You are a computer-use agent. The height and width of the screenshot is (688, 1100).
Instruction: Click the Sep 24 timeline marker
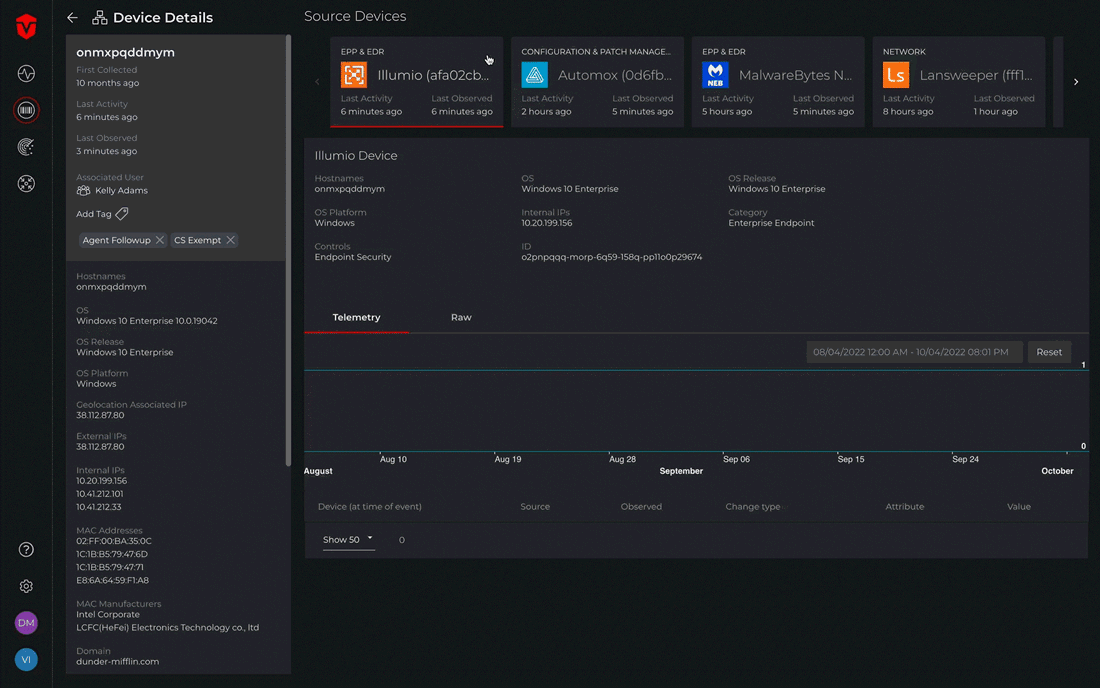(965, 459)
